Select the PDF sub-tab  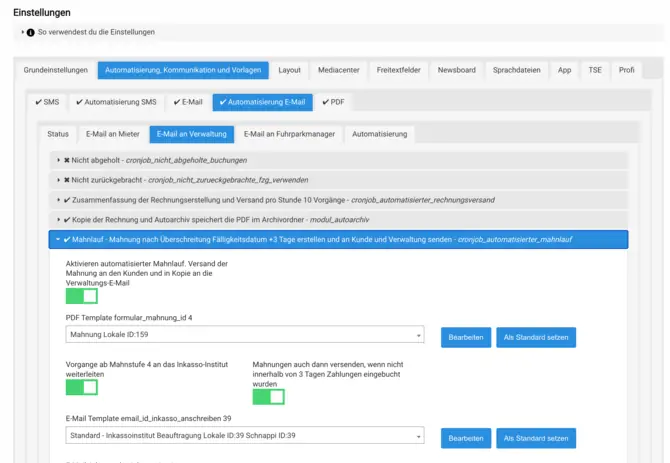[333, 102]
